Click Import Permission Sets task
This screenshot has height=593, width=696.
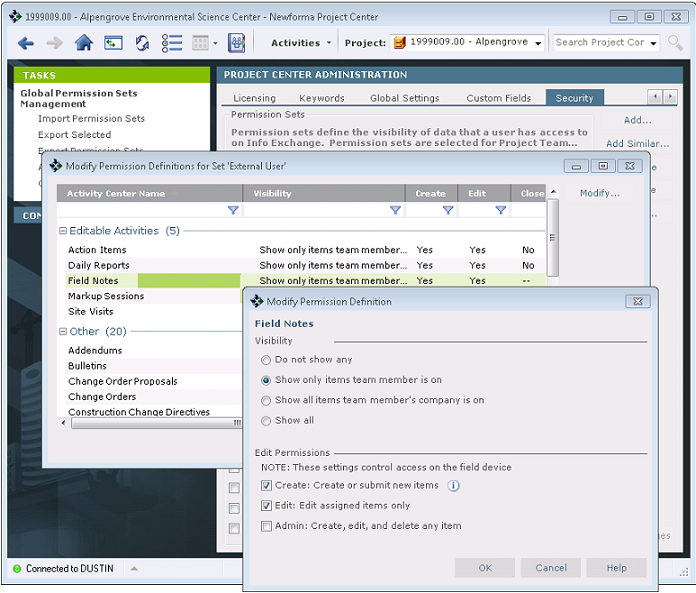coord(91,119)
